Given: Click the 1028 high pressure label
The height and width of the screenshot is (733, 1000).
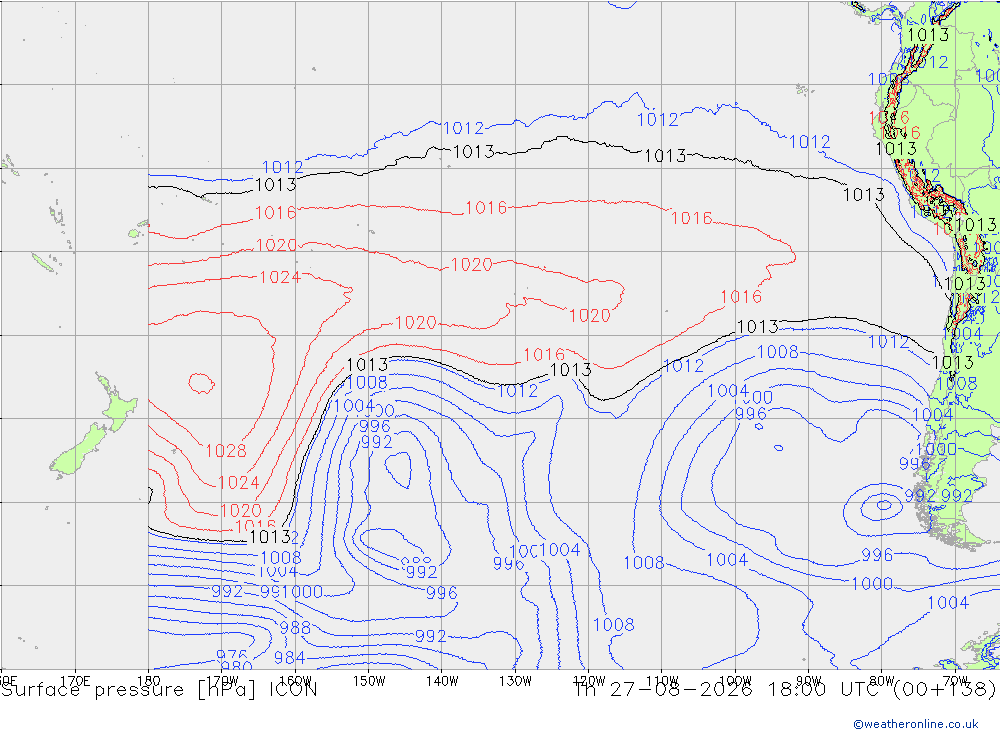Looking at the screenshot, I should click(226, 450).
